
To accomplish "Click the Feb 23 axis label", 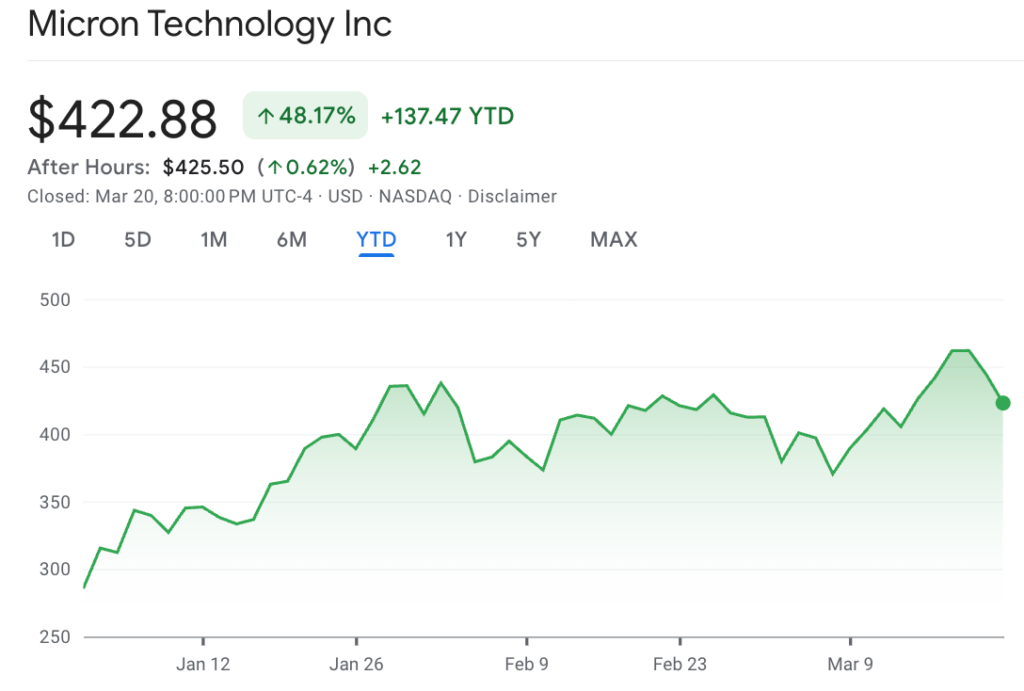I will point(680,664).
